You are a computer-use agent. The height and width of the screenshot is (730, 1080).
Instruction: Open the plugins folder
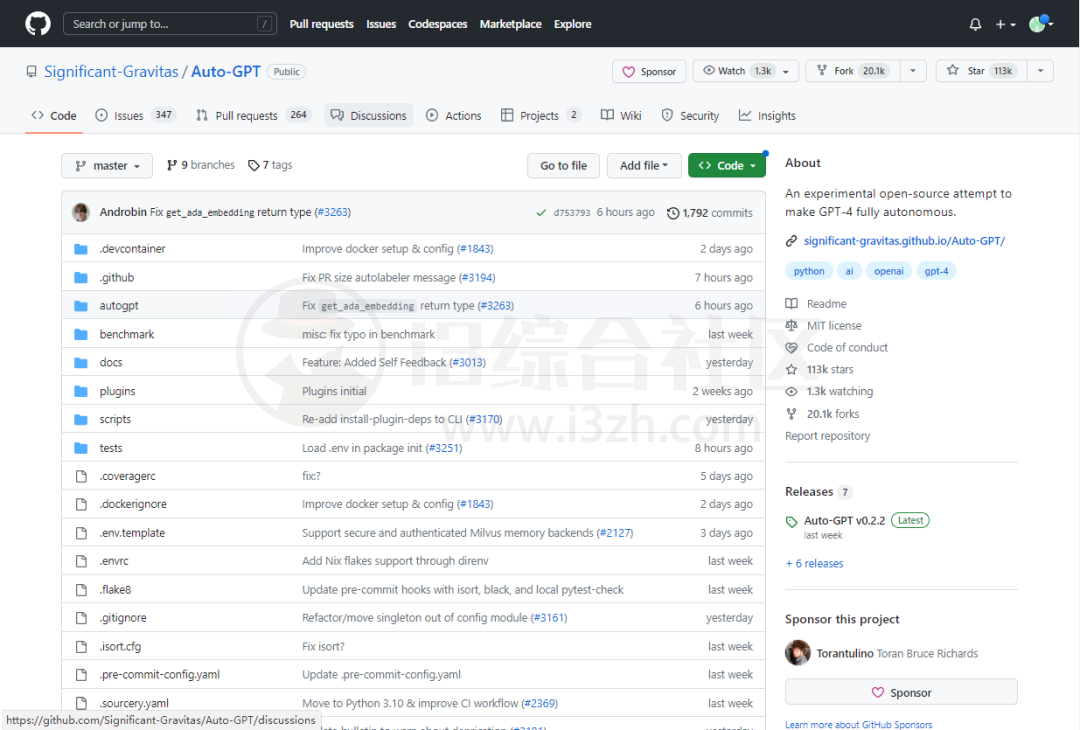(x=117, y=391)
